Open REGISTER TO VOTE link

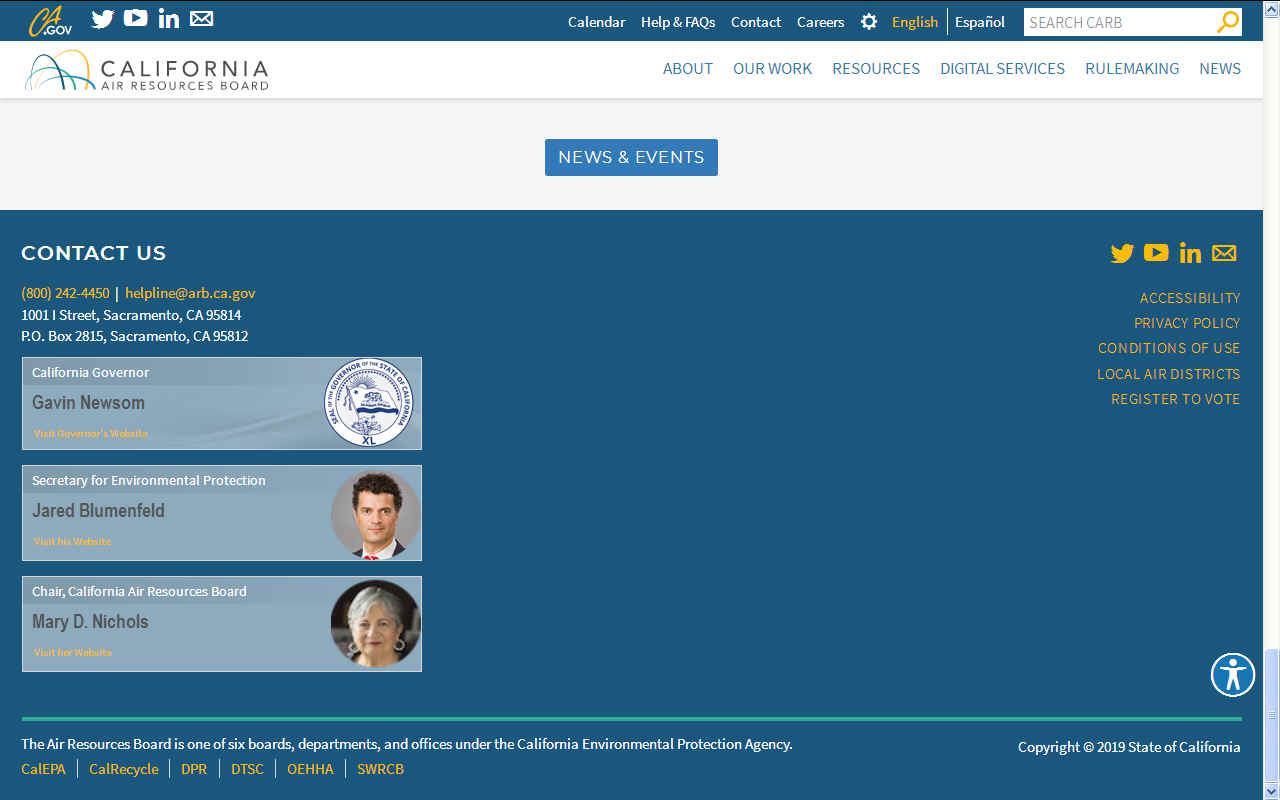[x=1176, y=399]
